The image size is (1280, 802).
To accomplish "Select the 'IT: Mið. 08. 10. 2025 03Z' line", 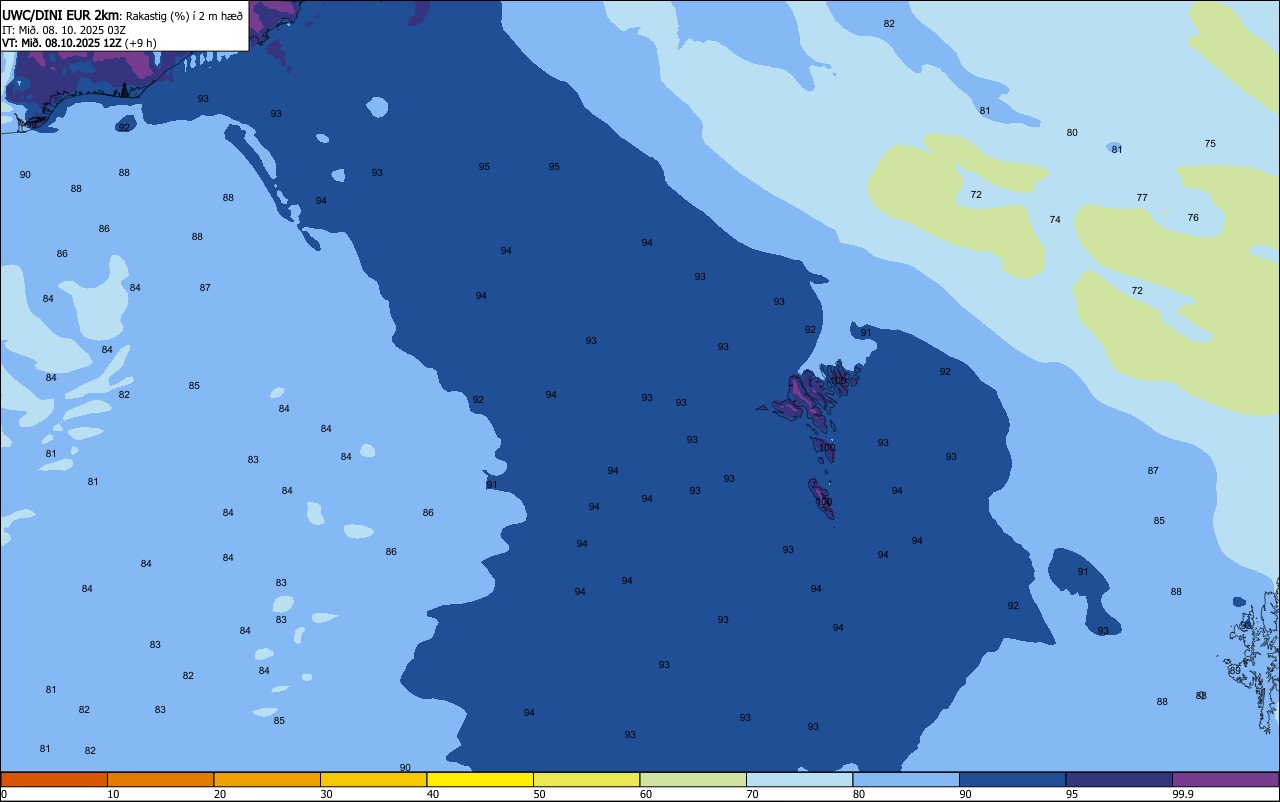I will pyautogui.click(x=64, y=29).
